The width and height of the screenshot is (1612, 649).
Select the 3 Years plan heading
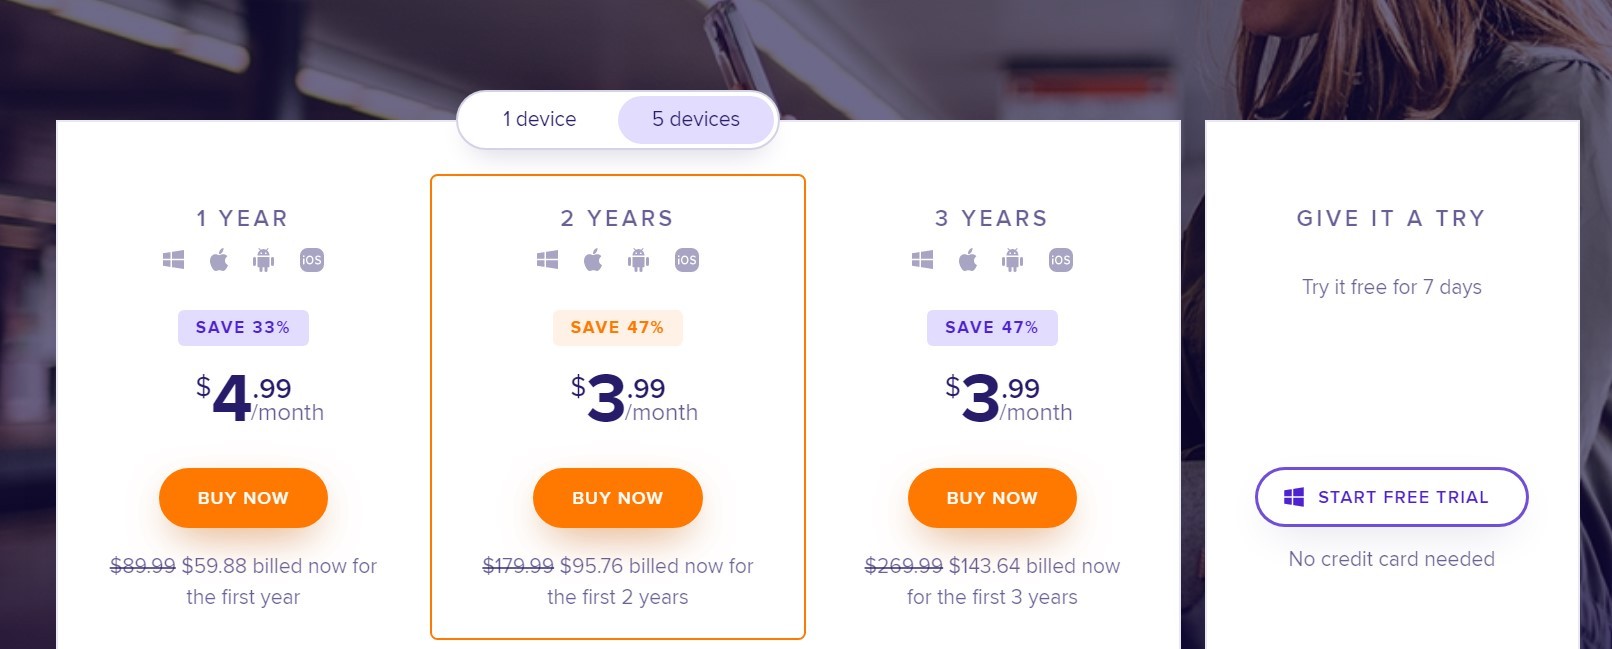click(x=992, y=218)
